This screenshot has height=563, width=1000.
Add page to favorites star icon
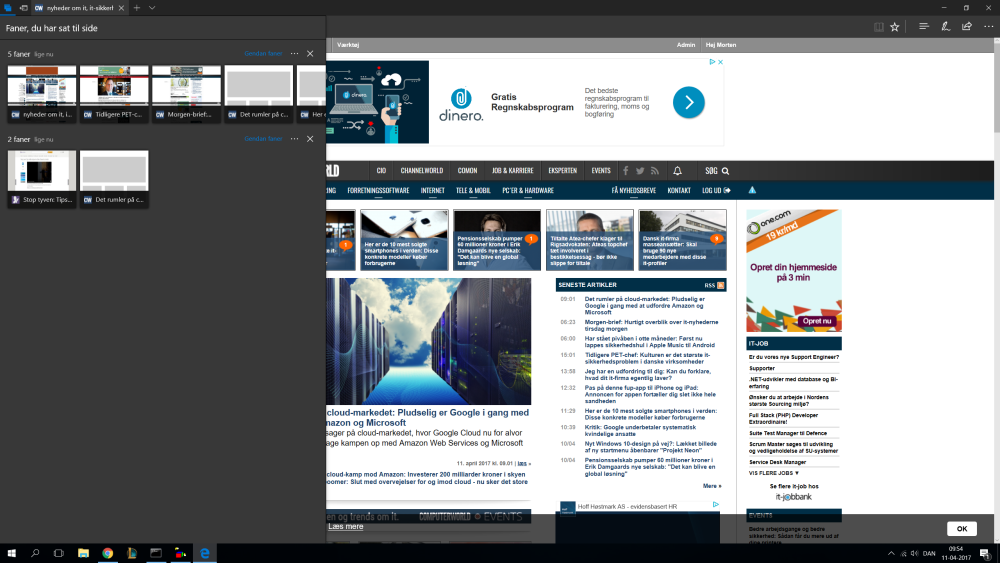pos(895,27)
